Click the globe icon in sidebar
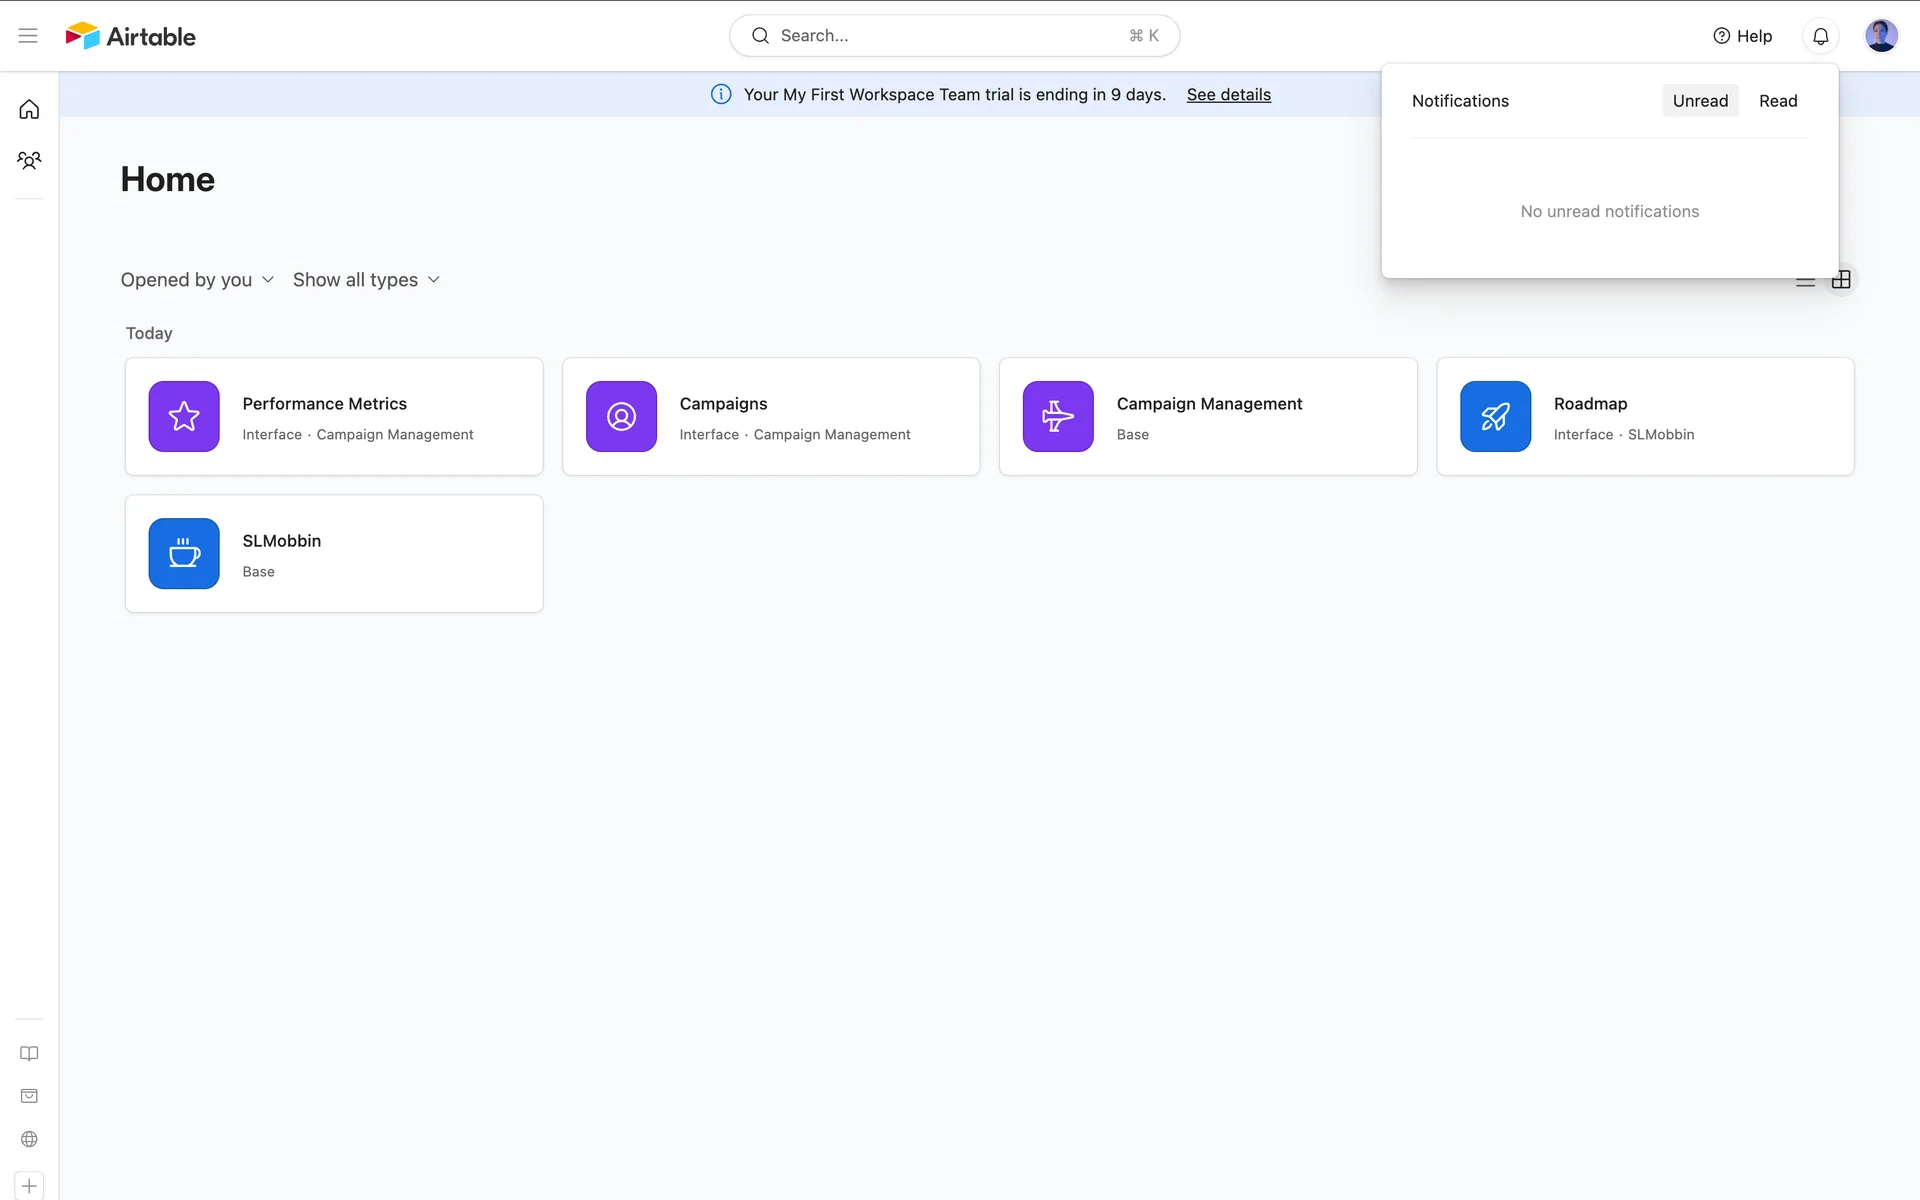The image size is (1920, 1200). 29,1139
